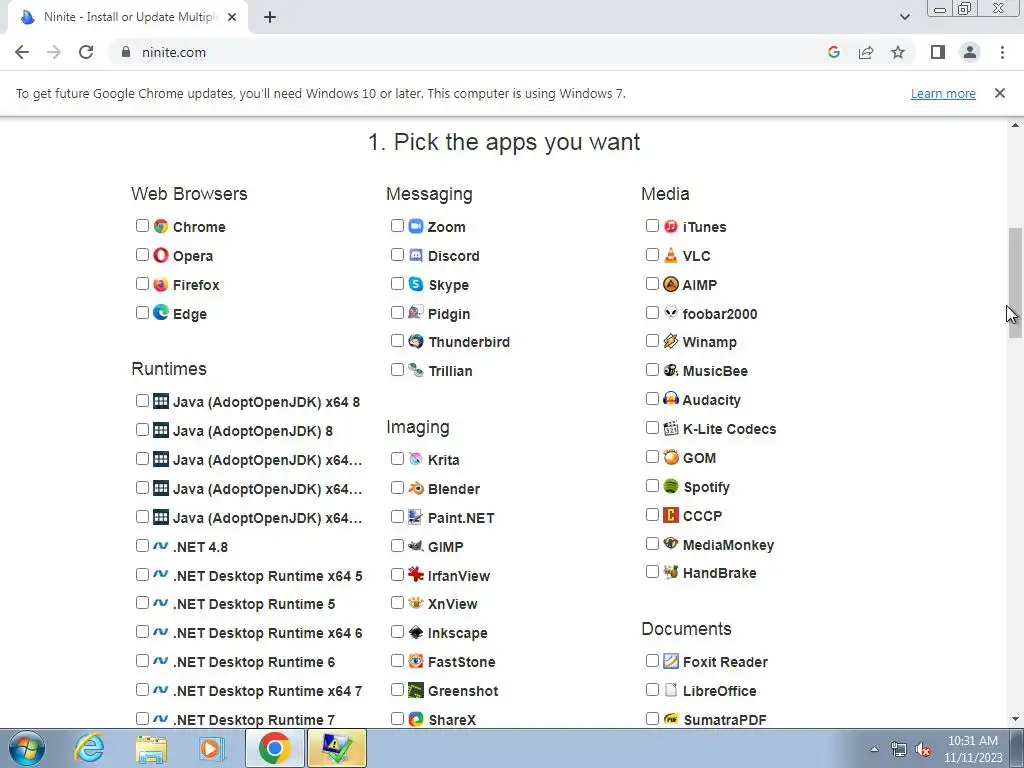Click the MediaMonkey label text
This screenshot has height=768, width=1024.
tap(728, 545)
